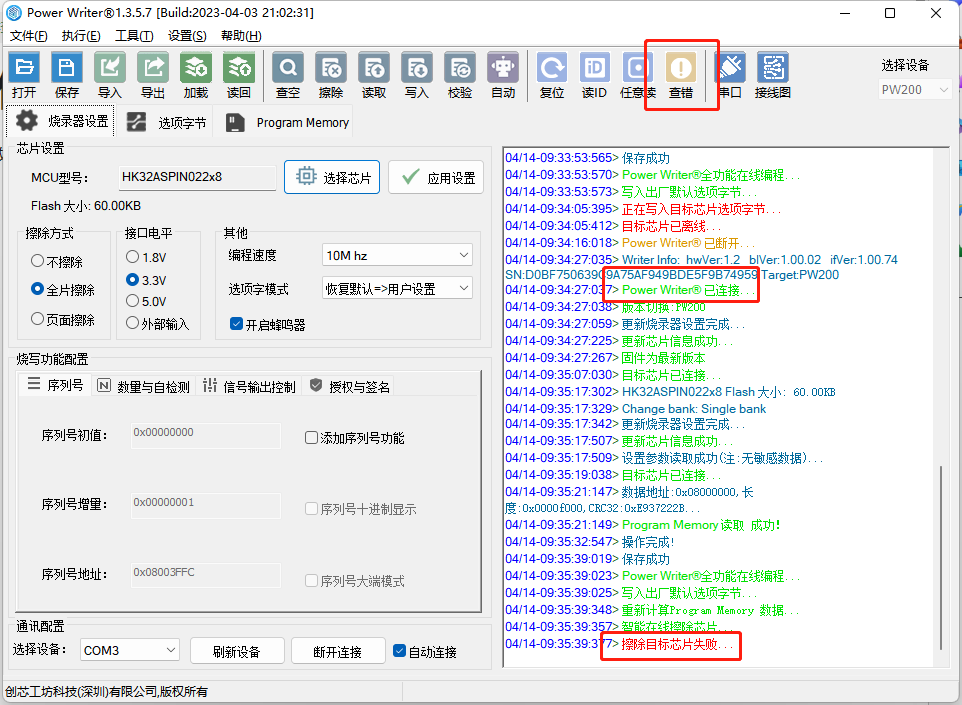The width and height of the screenshot is (962, 705).
Task: Click the 打开 (Open) toolbar icon
Action: 24,75
